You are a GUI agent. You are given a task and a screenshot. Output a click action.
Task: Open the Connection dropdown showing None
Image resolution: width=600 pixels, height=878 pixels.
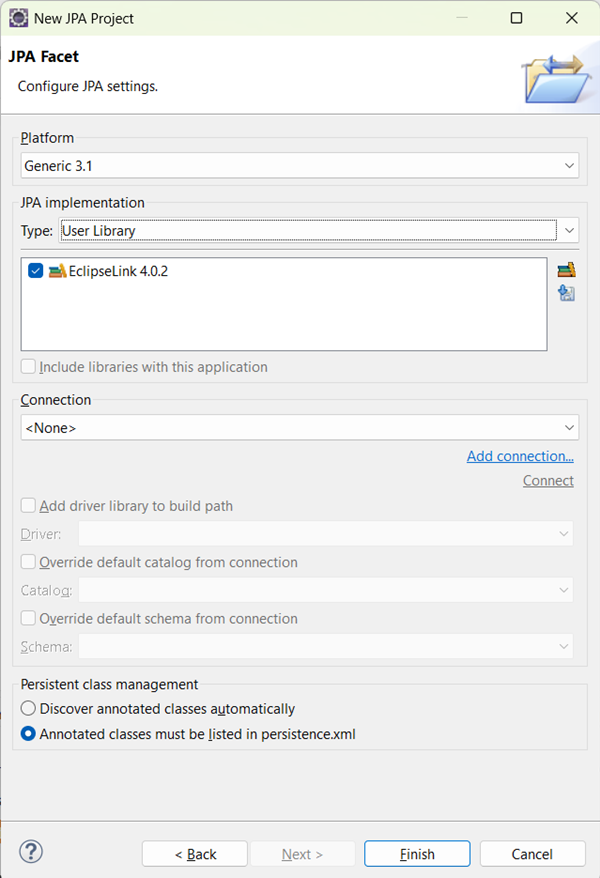(x=300, y=428)
